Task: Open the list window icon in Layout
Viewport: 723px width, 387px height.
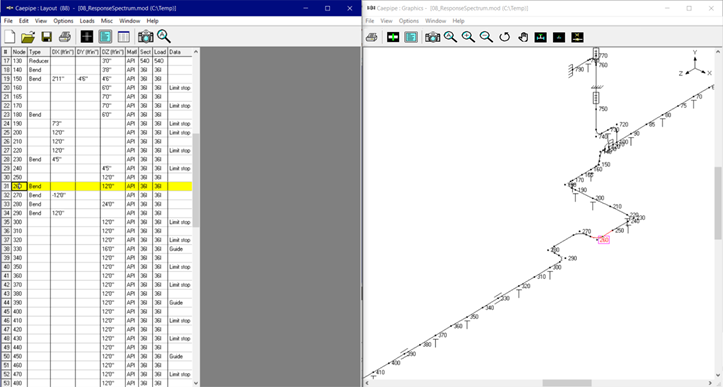Action: [124, 37]
